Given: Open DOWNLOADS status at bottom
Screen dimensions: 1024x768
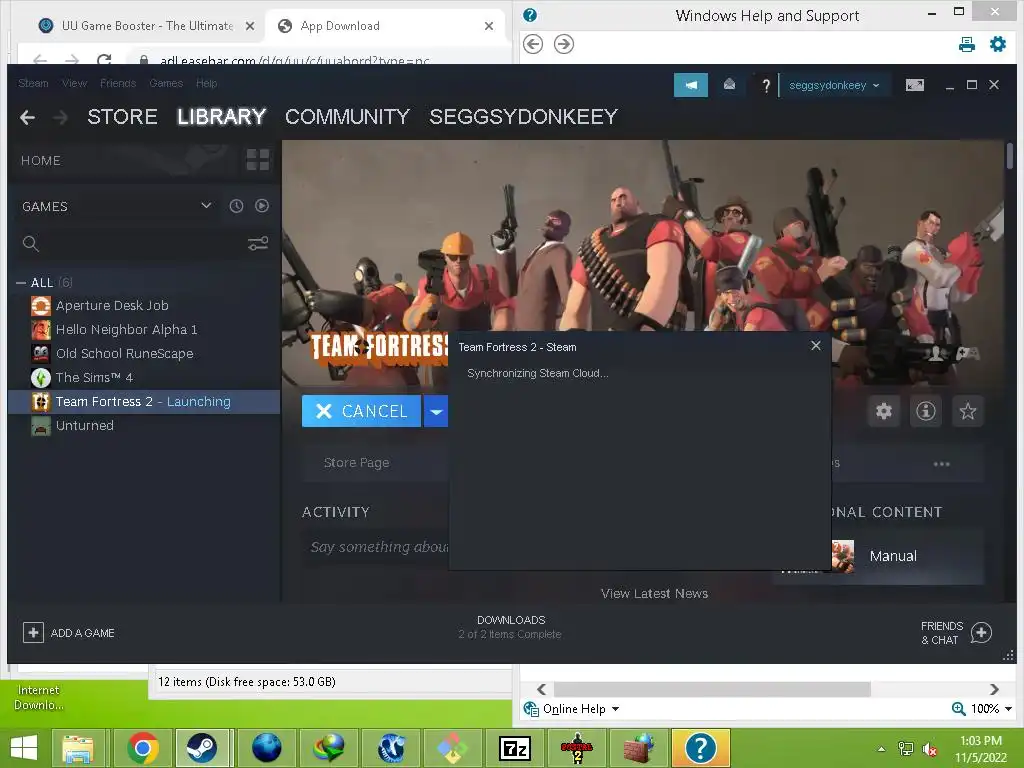Looking at the screenshot, I should tap(510, 627).
